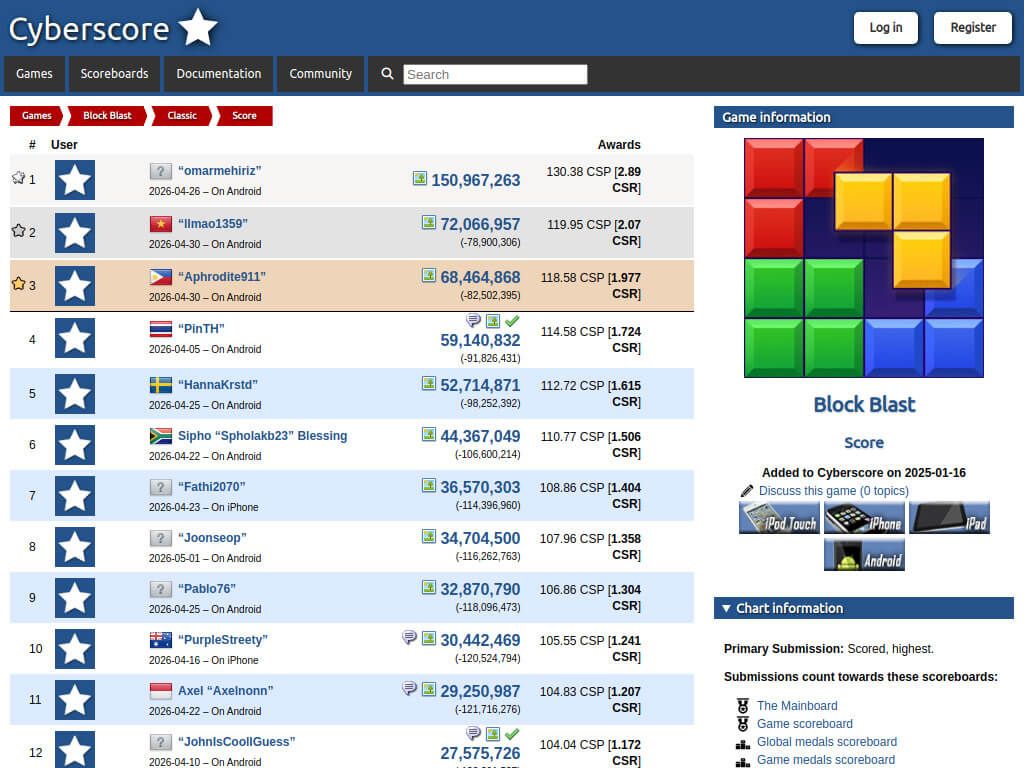Open the proof picture icon for 29,250,987
Image resolution: width=1024 pixels, height=768 pixels.
point(429,689)
